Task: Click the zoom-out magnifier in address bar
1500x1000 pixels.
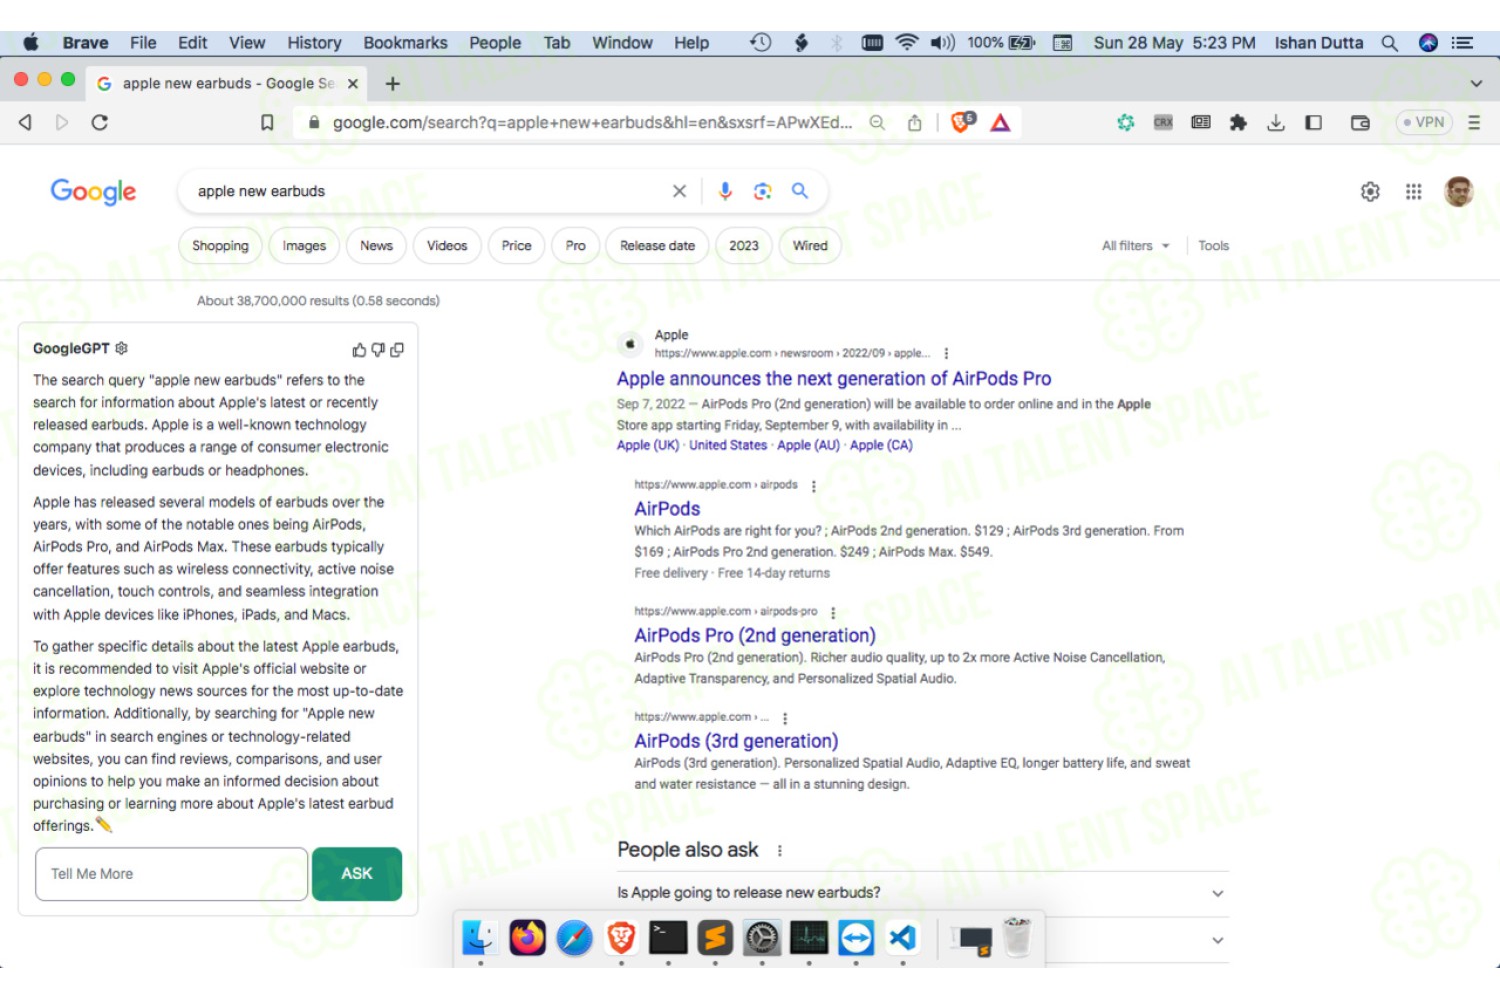Action: (x=877, y=122)
